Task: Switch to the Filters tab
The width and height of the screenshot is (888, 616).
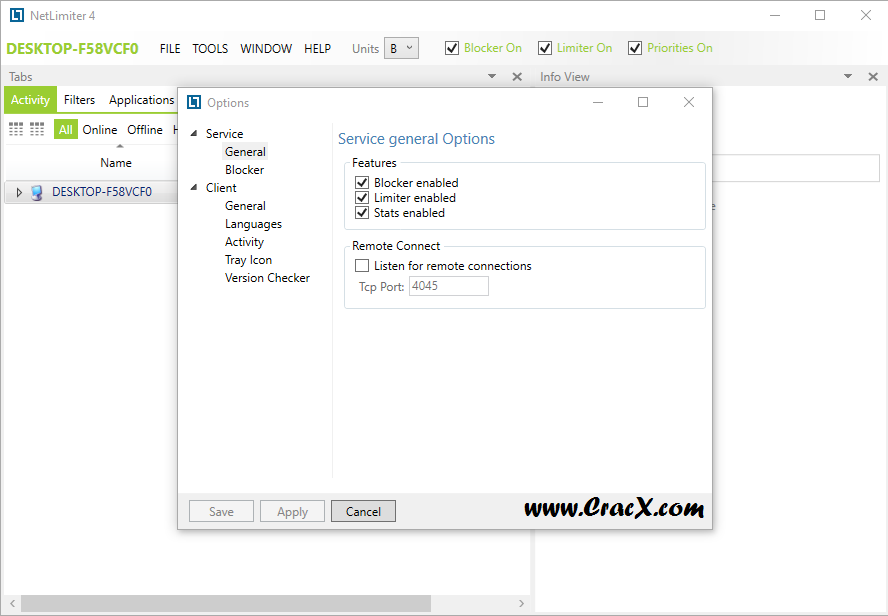Action: [79, 100]
